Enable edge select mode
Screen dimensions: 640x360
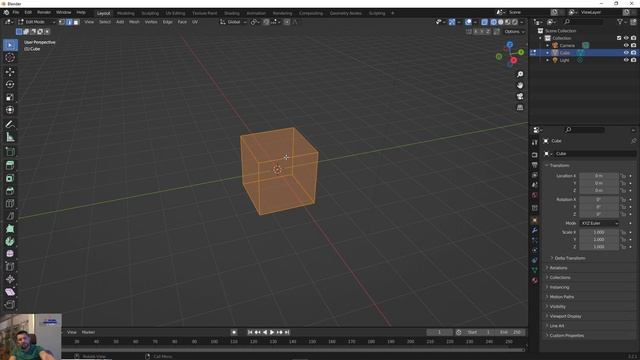tap(69, 22)
